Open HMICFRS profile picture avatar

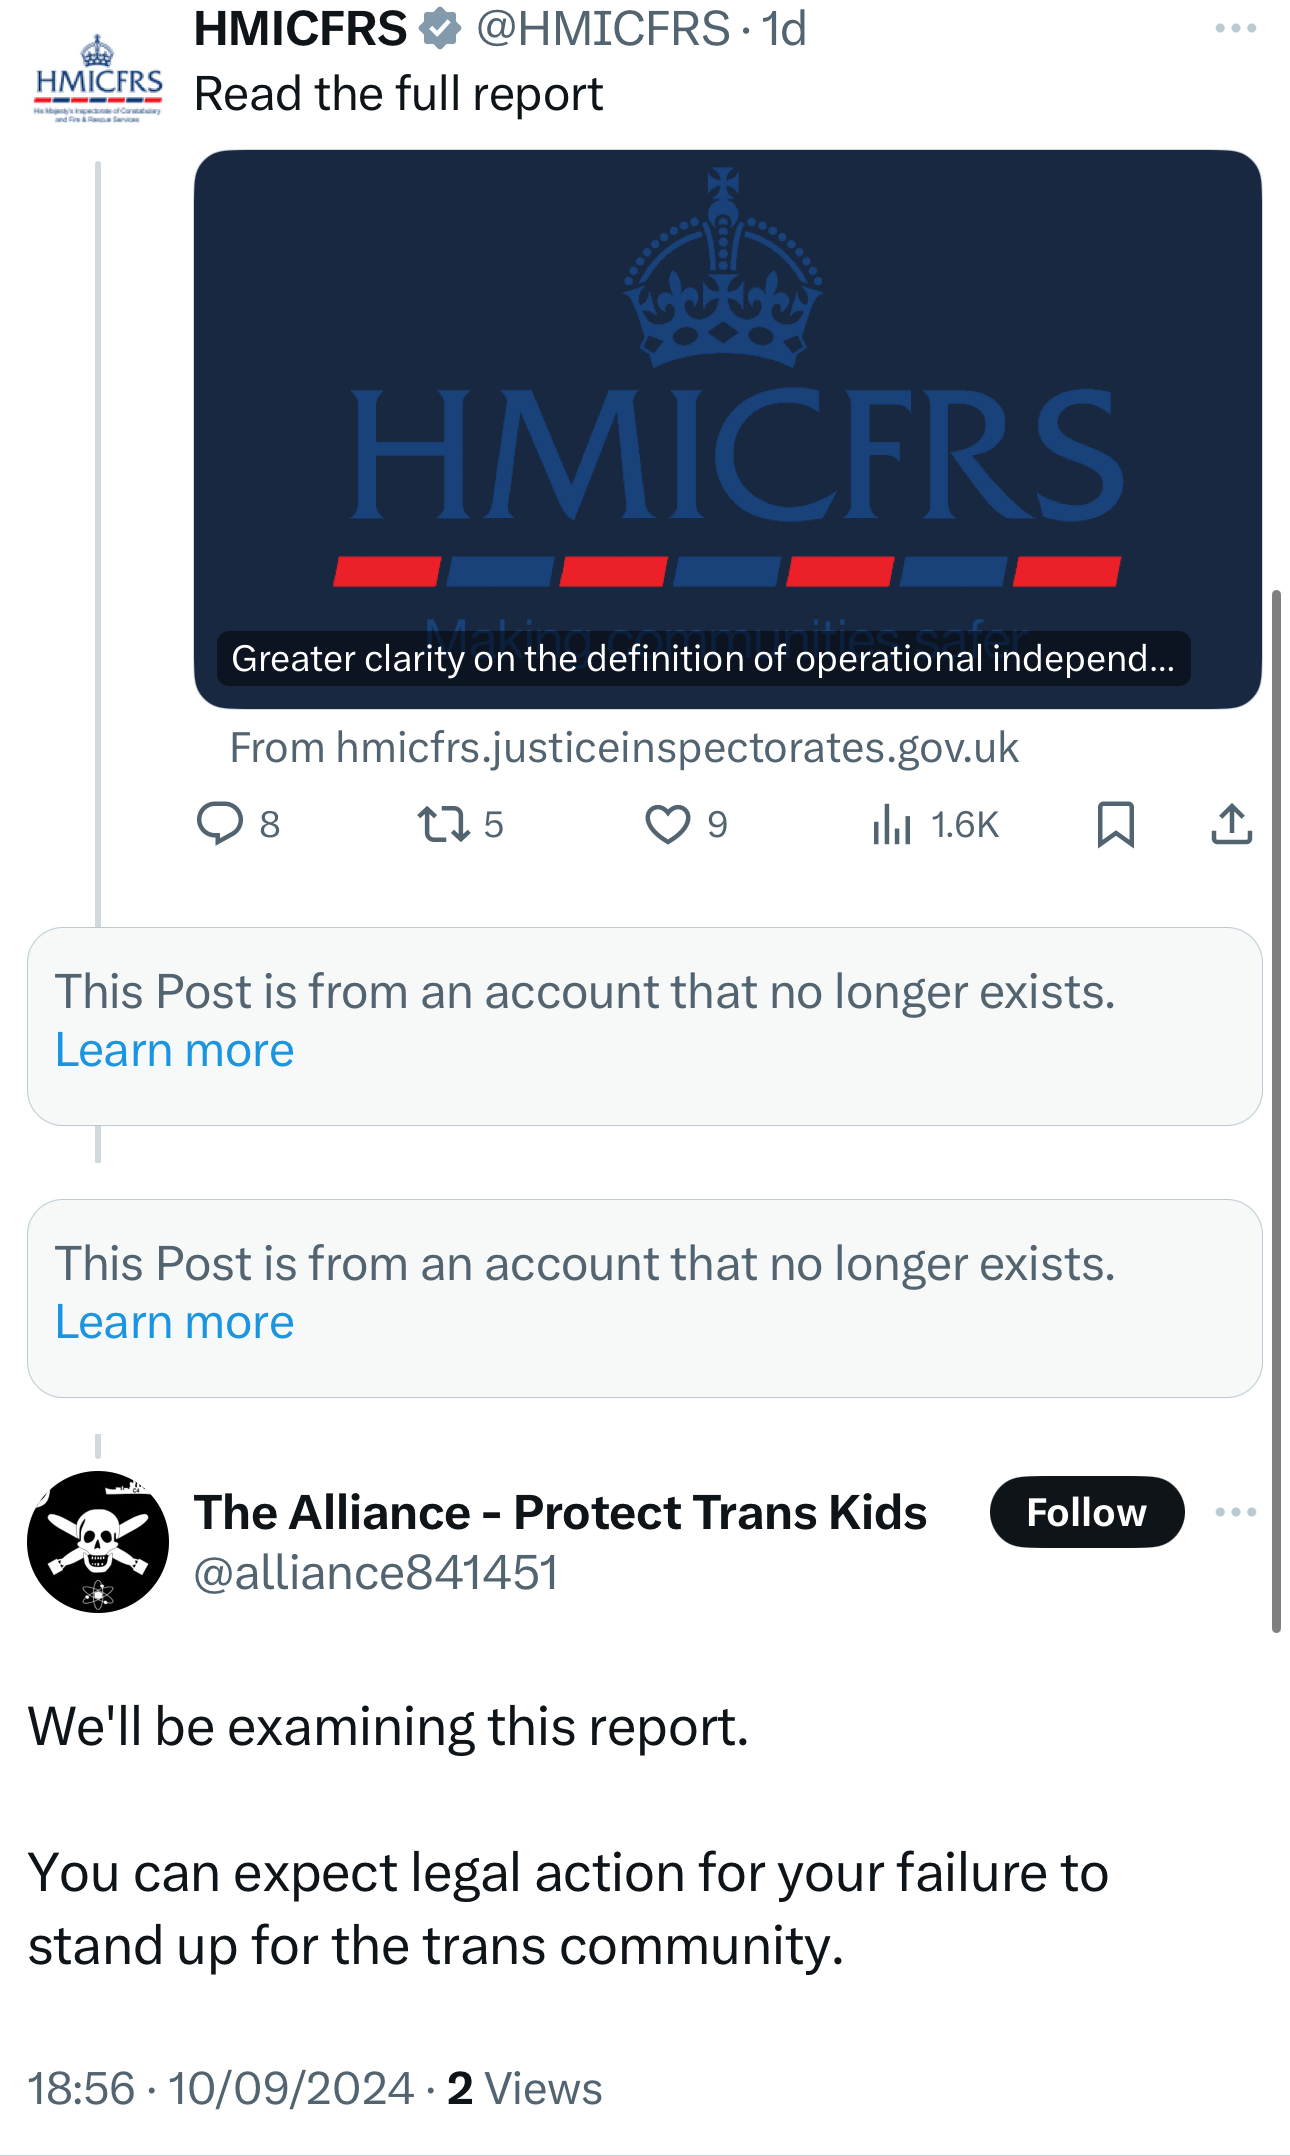pyautogui.click(x=98, y=80)
